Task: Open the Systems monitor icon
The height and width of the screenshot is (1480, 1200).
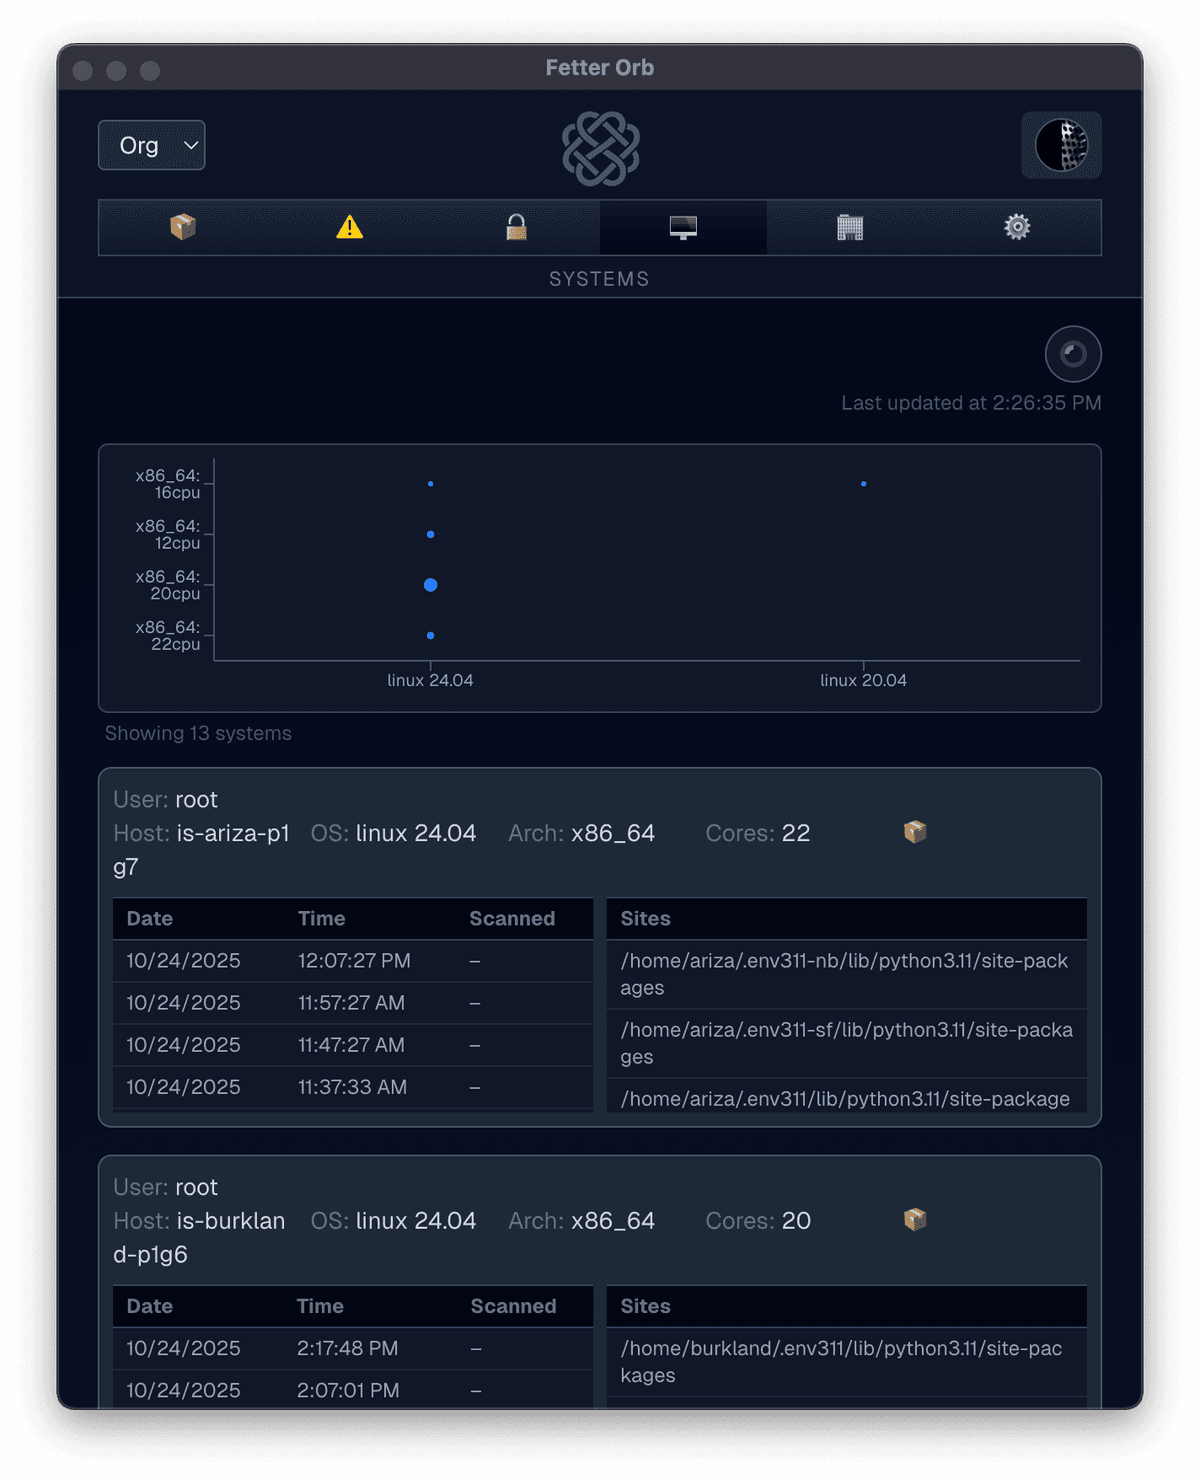Action: point(682,227)
